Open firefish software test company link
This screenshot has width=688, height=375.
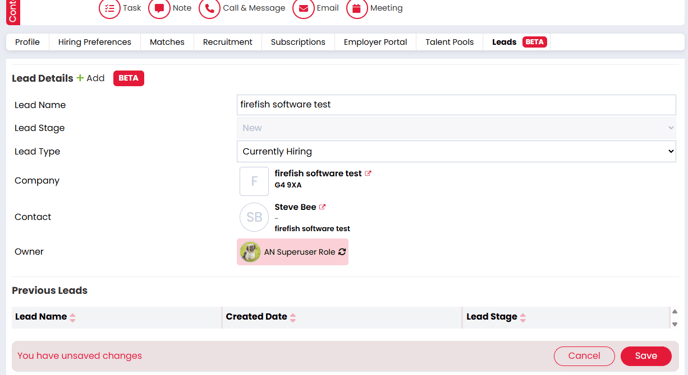click(318, 173)
